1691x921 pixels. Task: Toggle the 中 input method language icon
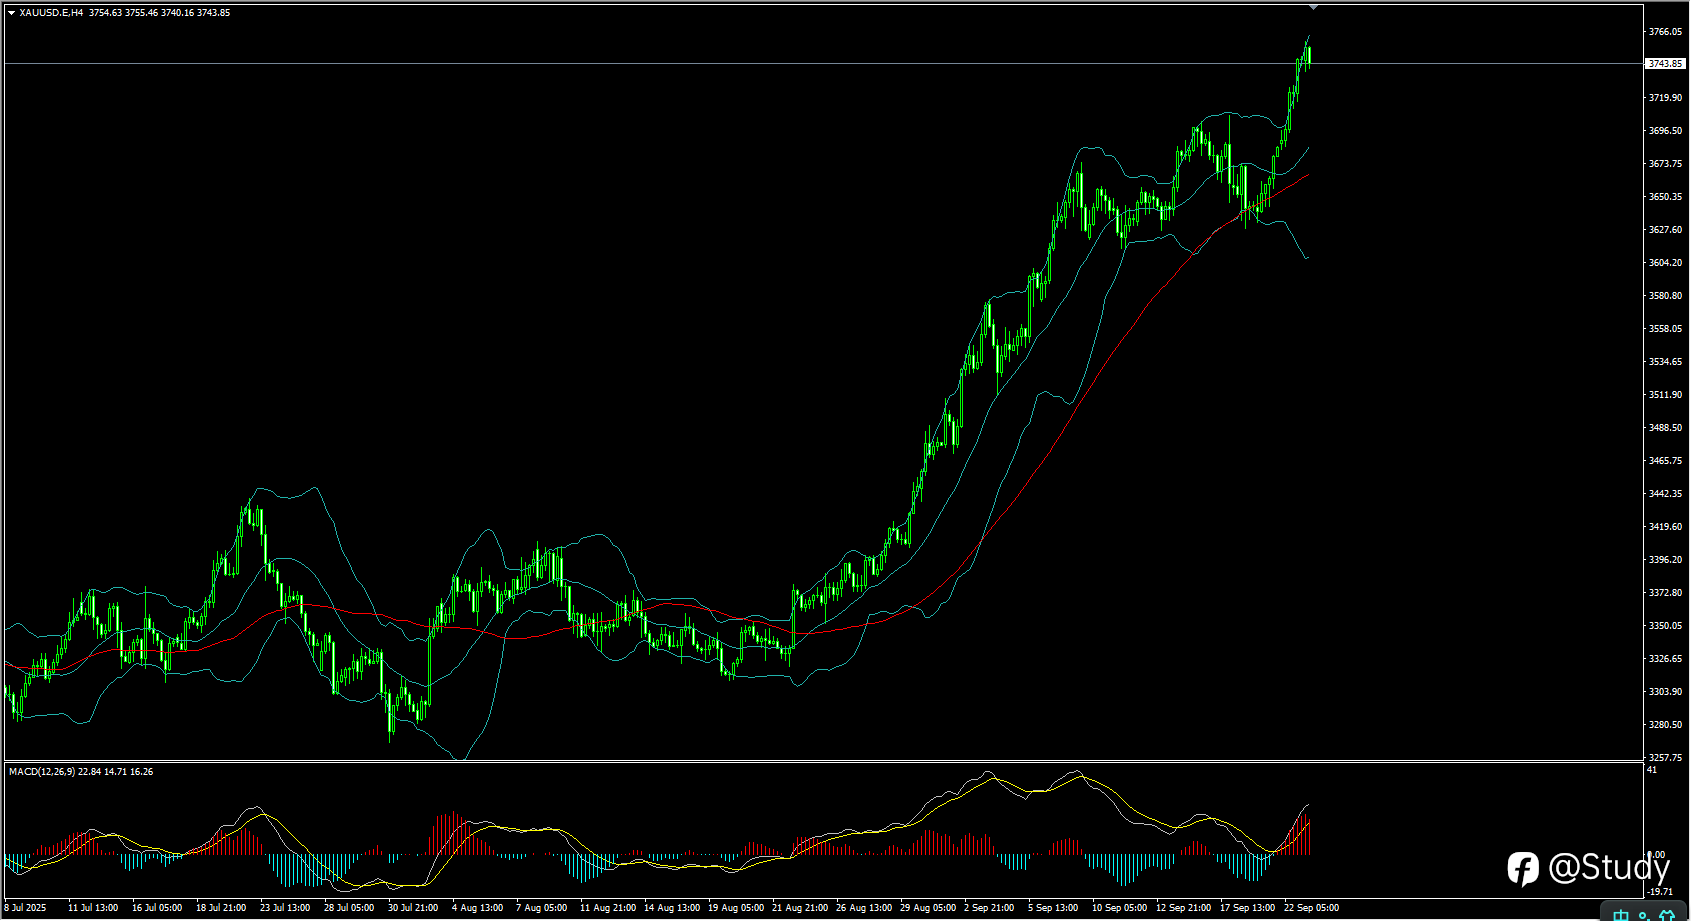click(1620, 914)
